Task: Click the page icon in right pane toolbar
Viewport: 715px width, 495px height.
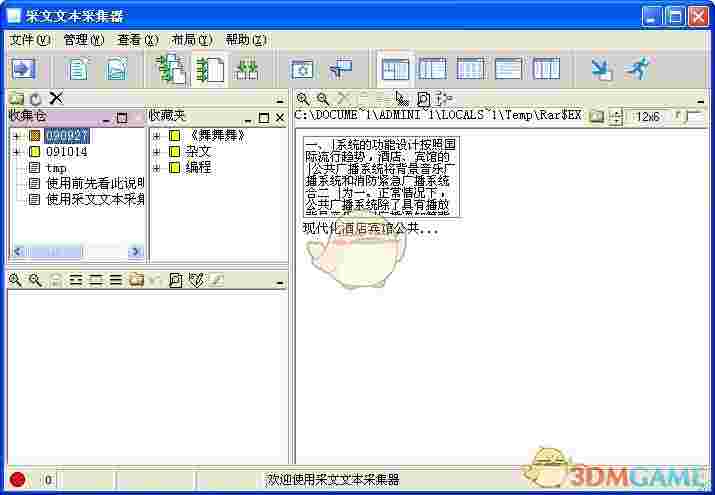Action: [424, 99]
